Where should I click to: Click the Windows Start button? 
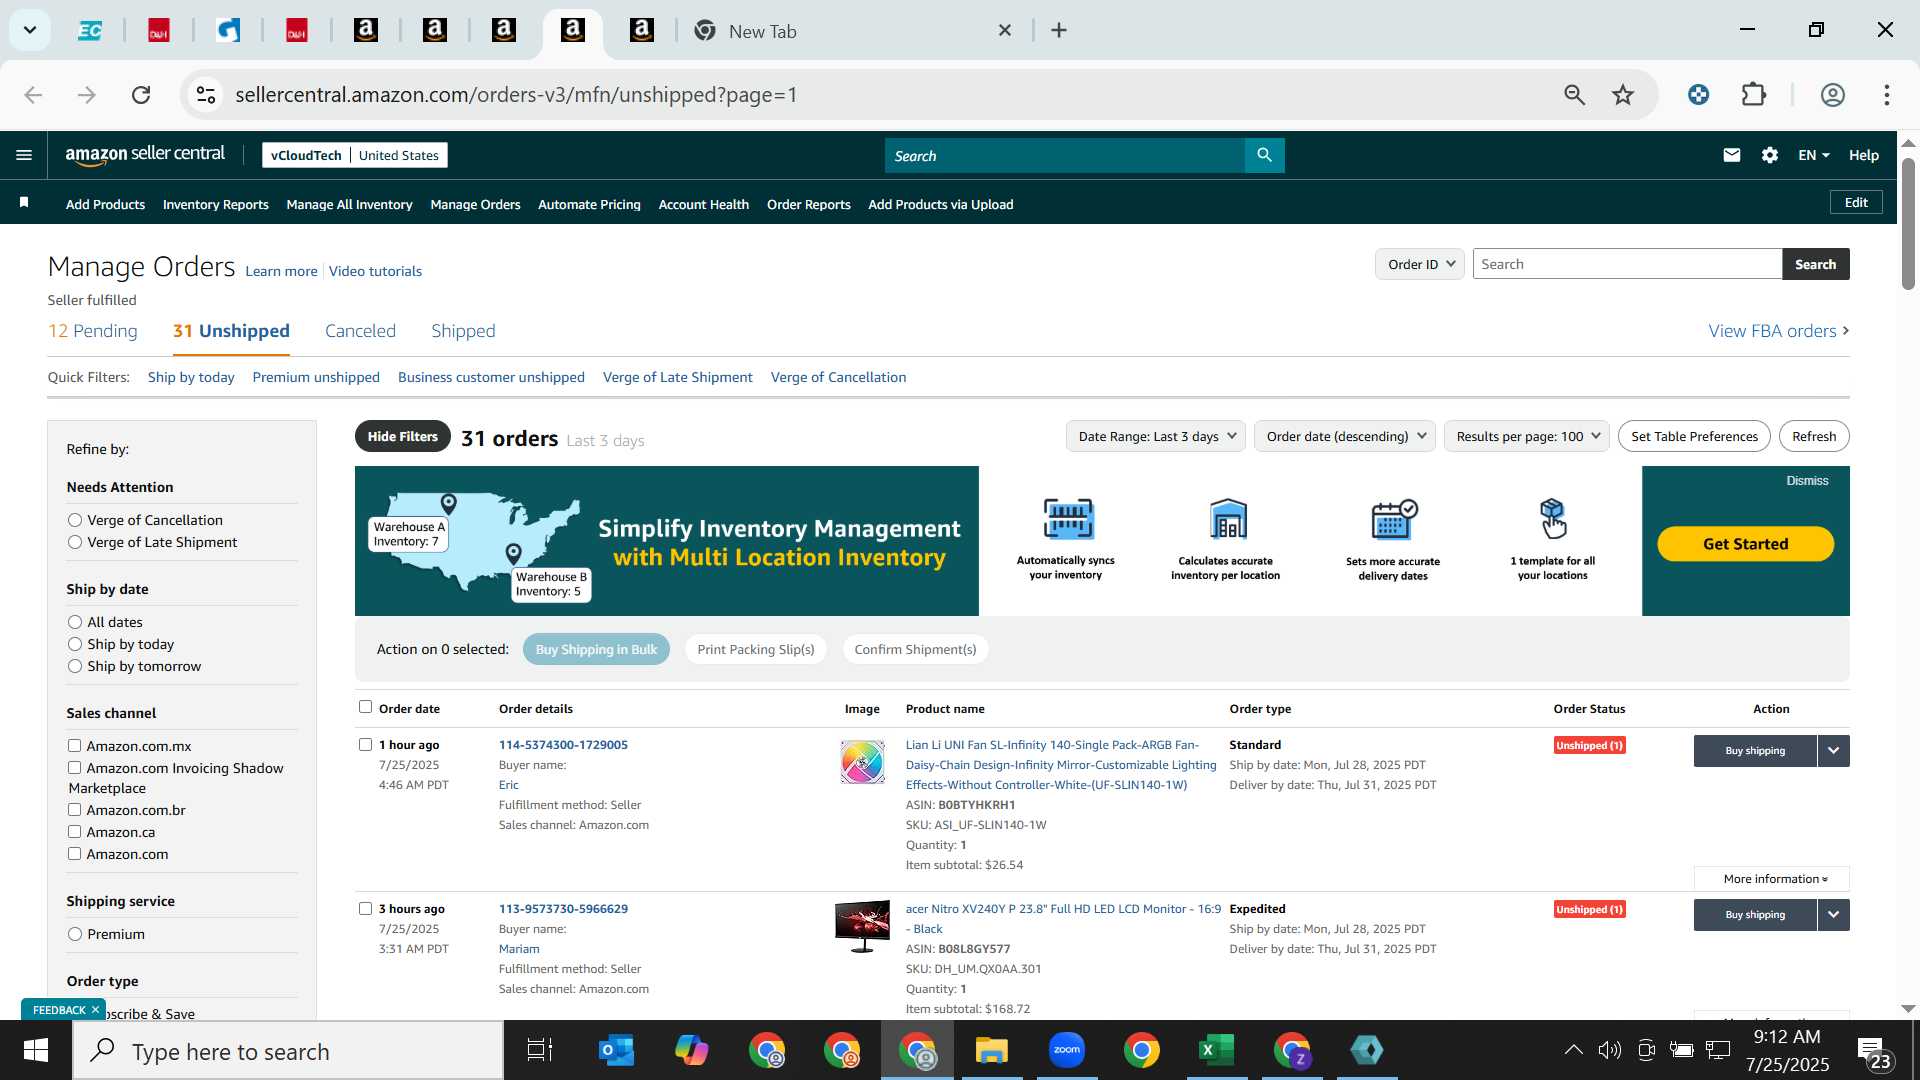(36, 1051)
